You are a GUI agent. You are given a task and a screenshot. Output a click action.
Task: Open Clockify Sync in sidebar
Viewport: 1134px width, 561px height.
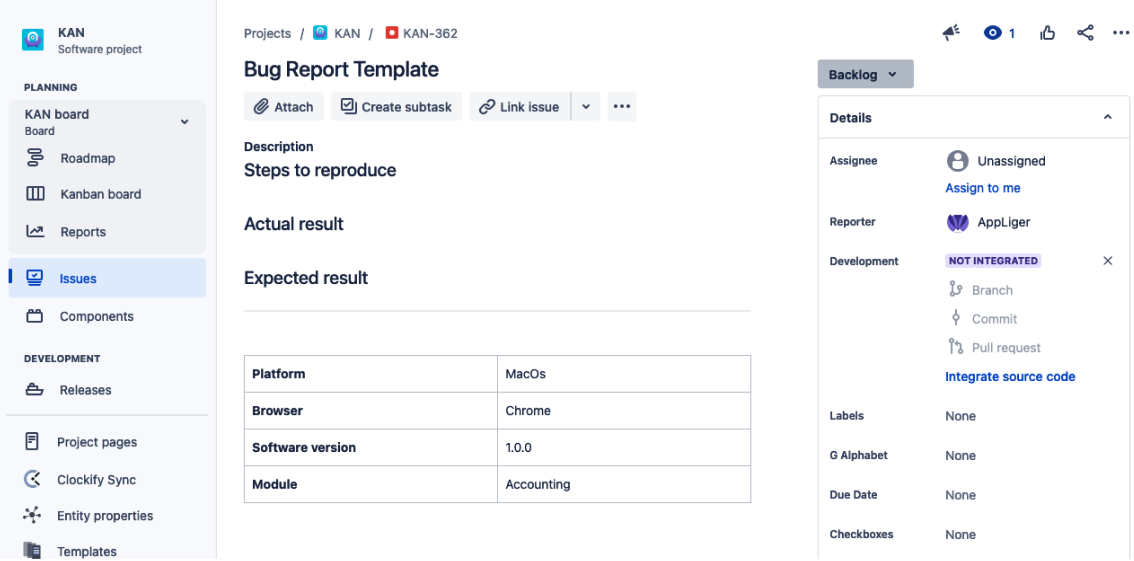pos(96,480)
